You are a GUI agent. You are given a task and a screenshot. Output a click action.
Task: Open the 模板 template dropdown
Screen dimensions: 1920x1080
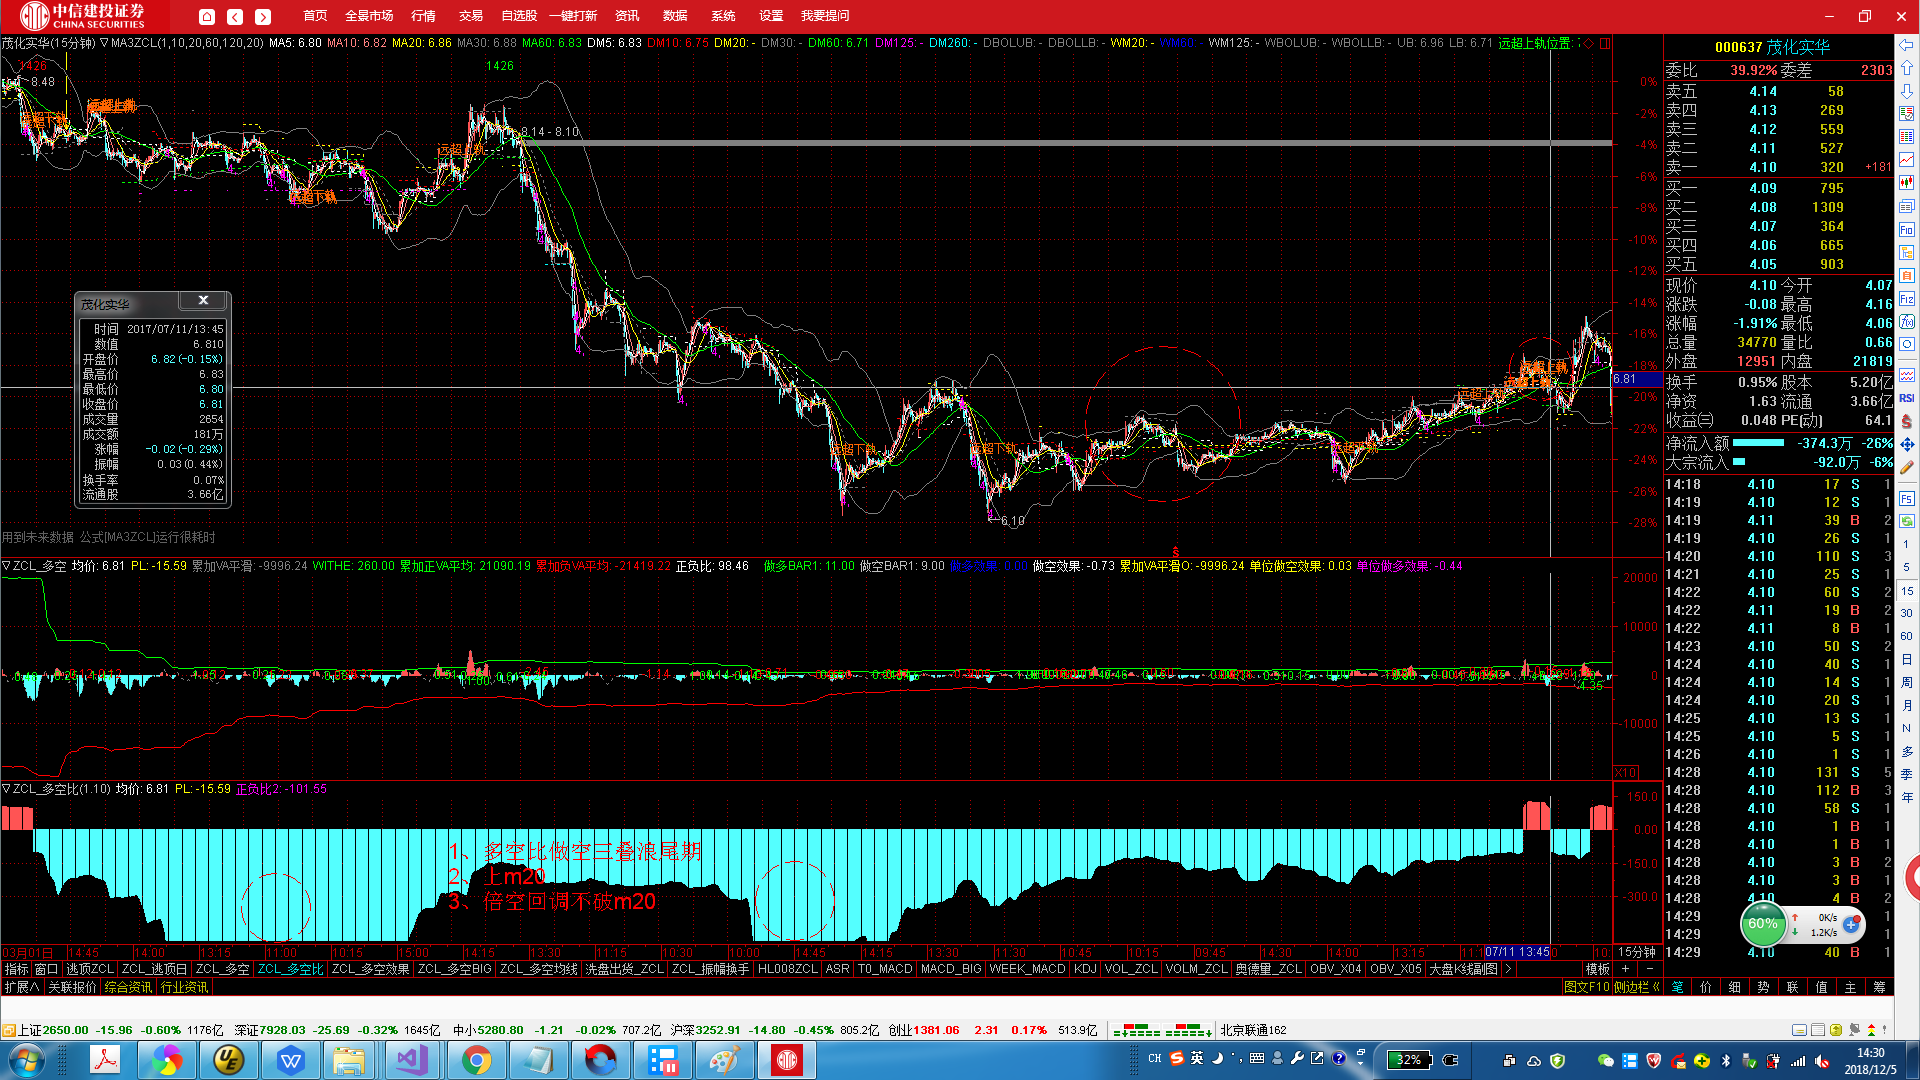click(x=1597, y=969)
